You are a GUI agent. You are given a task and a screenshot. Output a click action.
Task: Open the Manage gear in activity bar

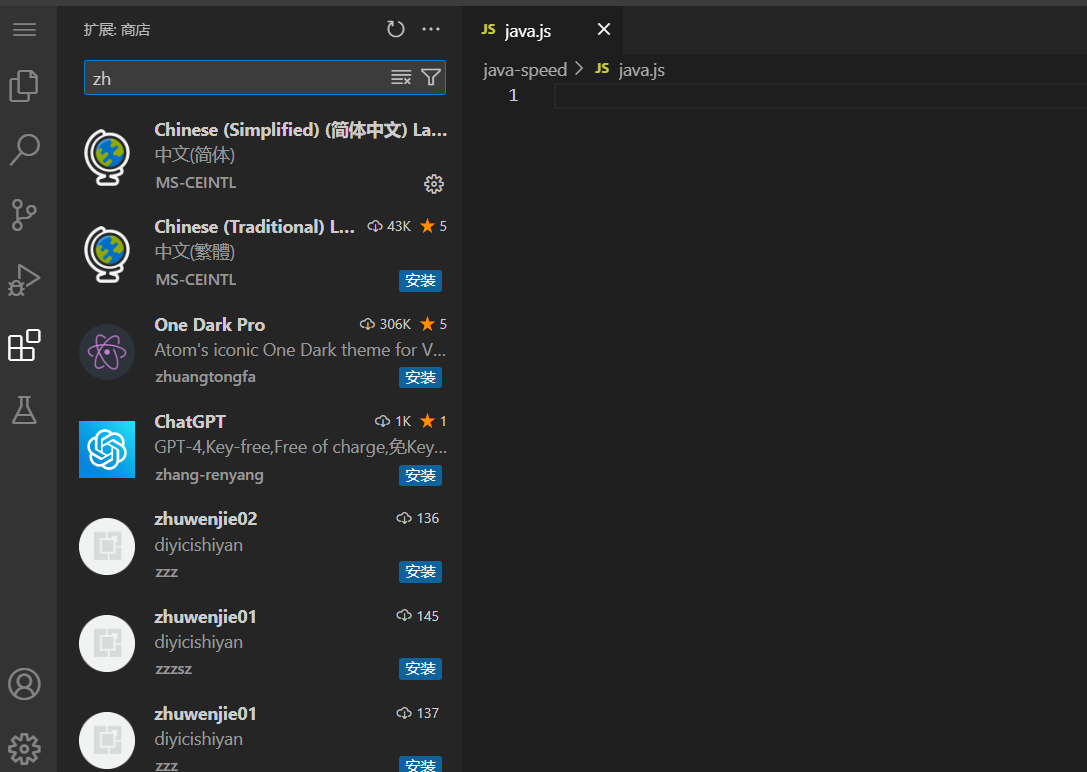click(24, 749)
